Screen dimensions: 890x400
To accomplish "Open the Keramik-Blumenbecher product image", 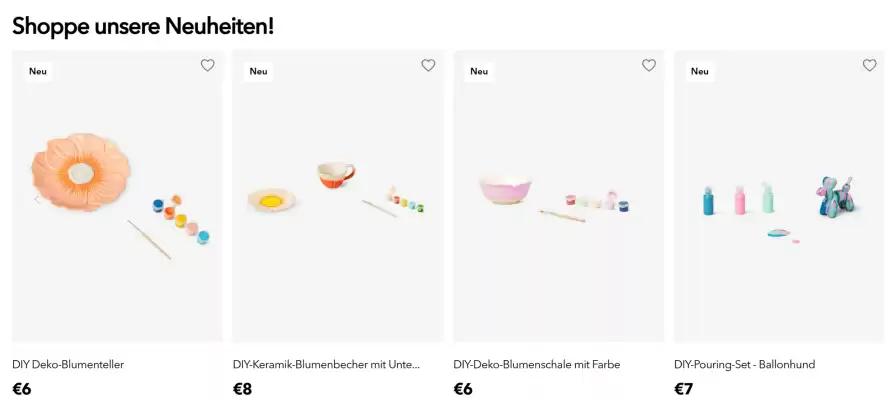I will coord(338,196).
